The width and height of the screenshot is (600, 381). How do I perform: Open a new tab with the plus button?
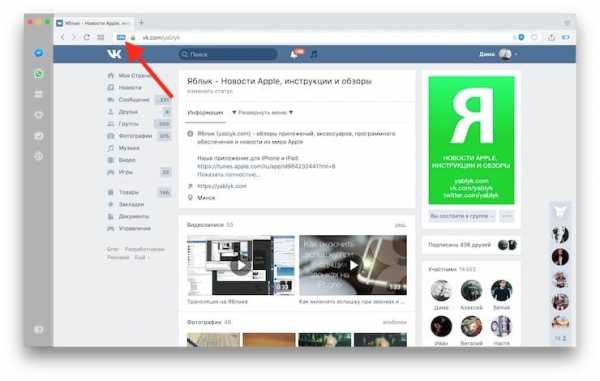(141, 22)
